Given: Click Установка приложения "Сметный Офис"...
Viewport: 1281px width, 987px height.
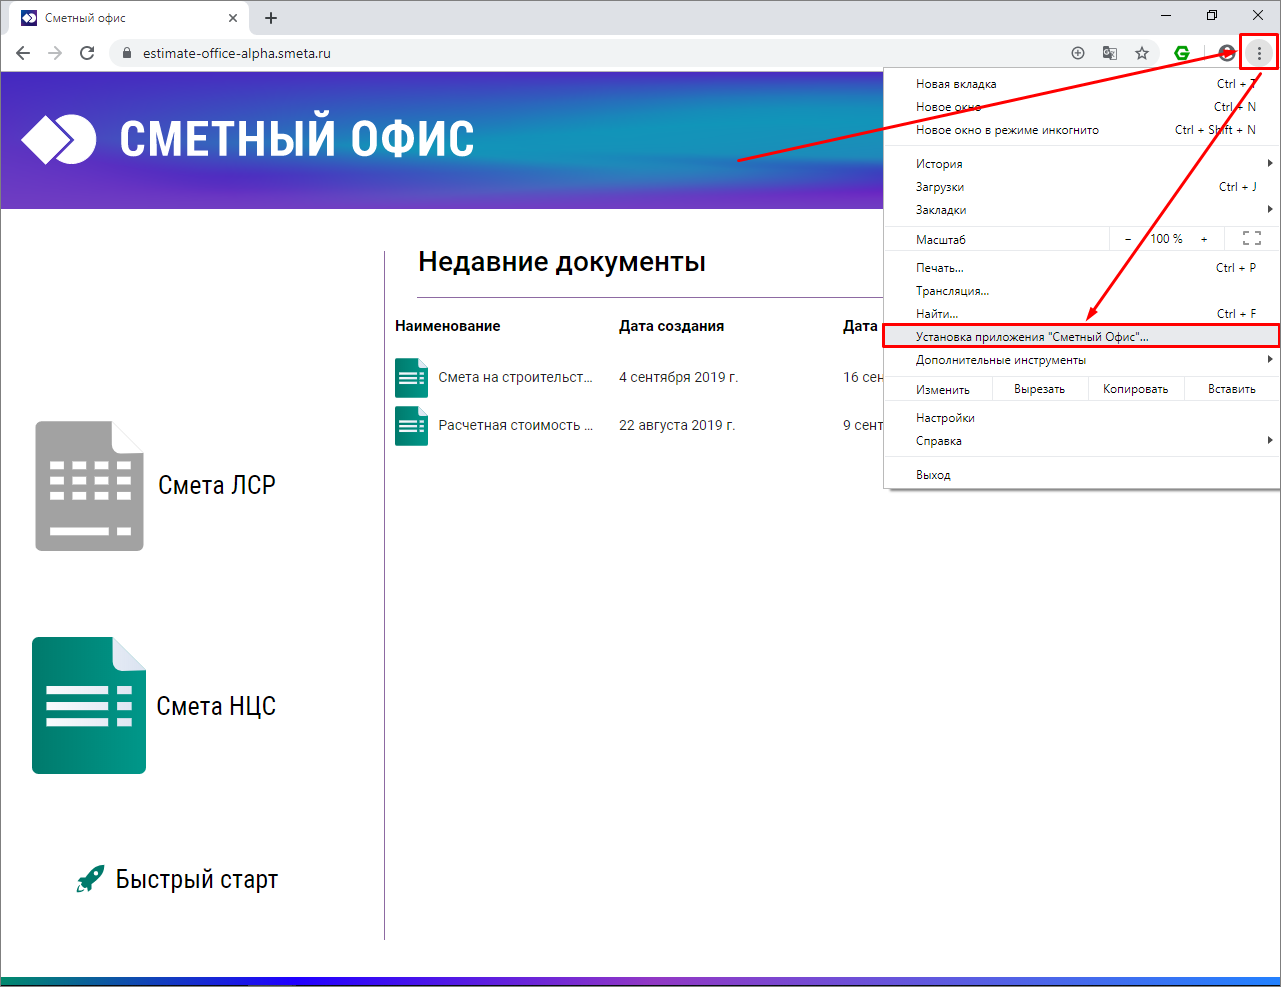Looking at the screenshot, I should point(1081,337).
